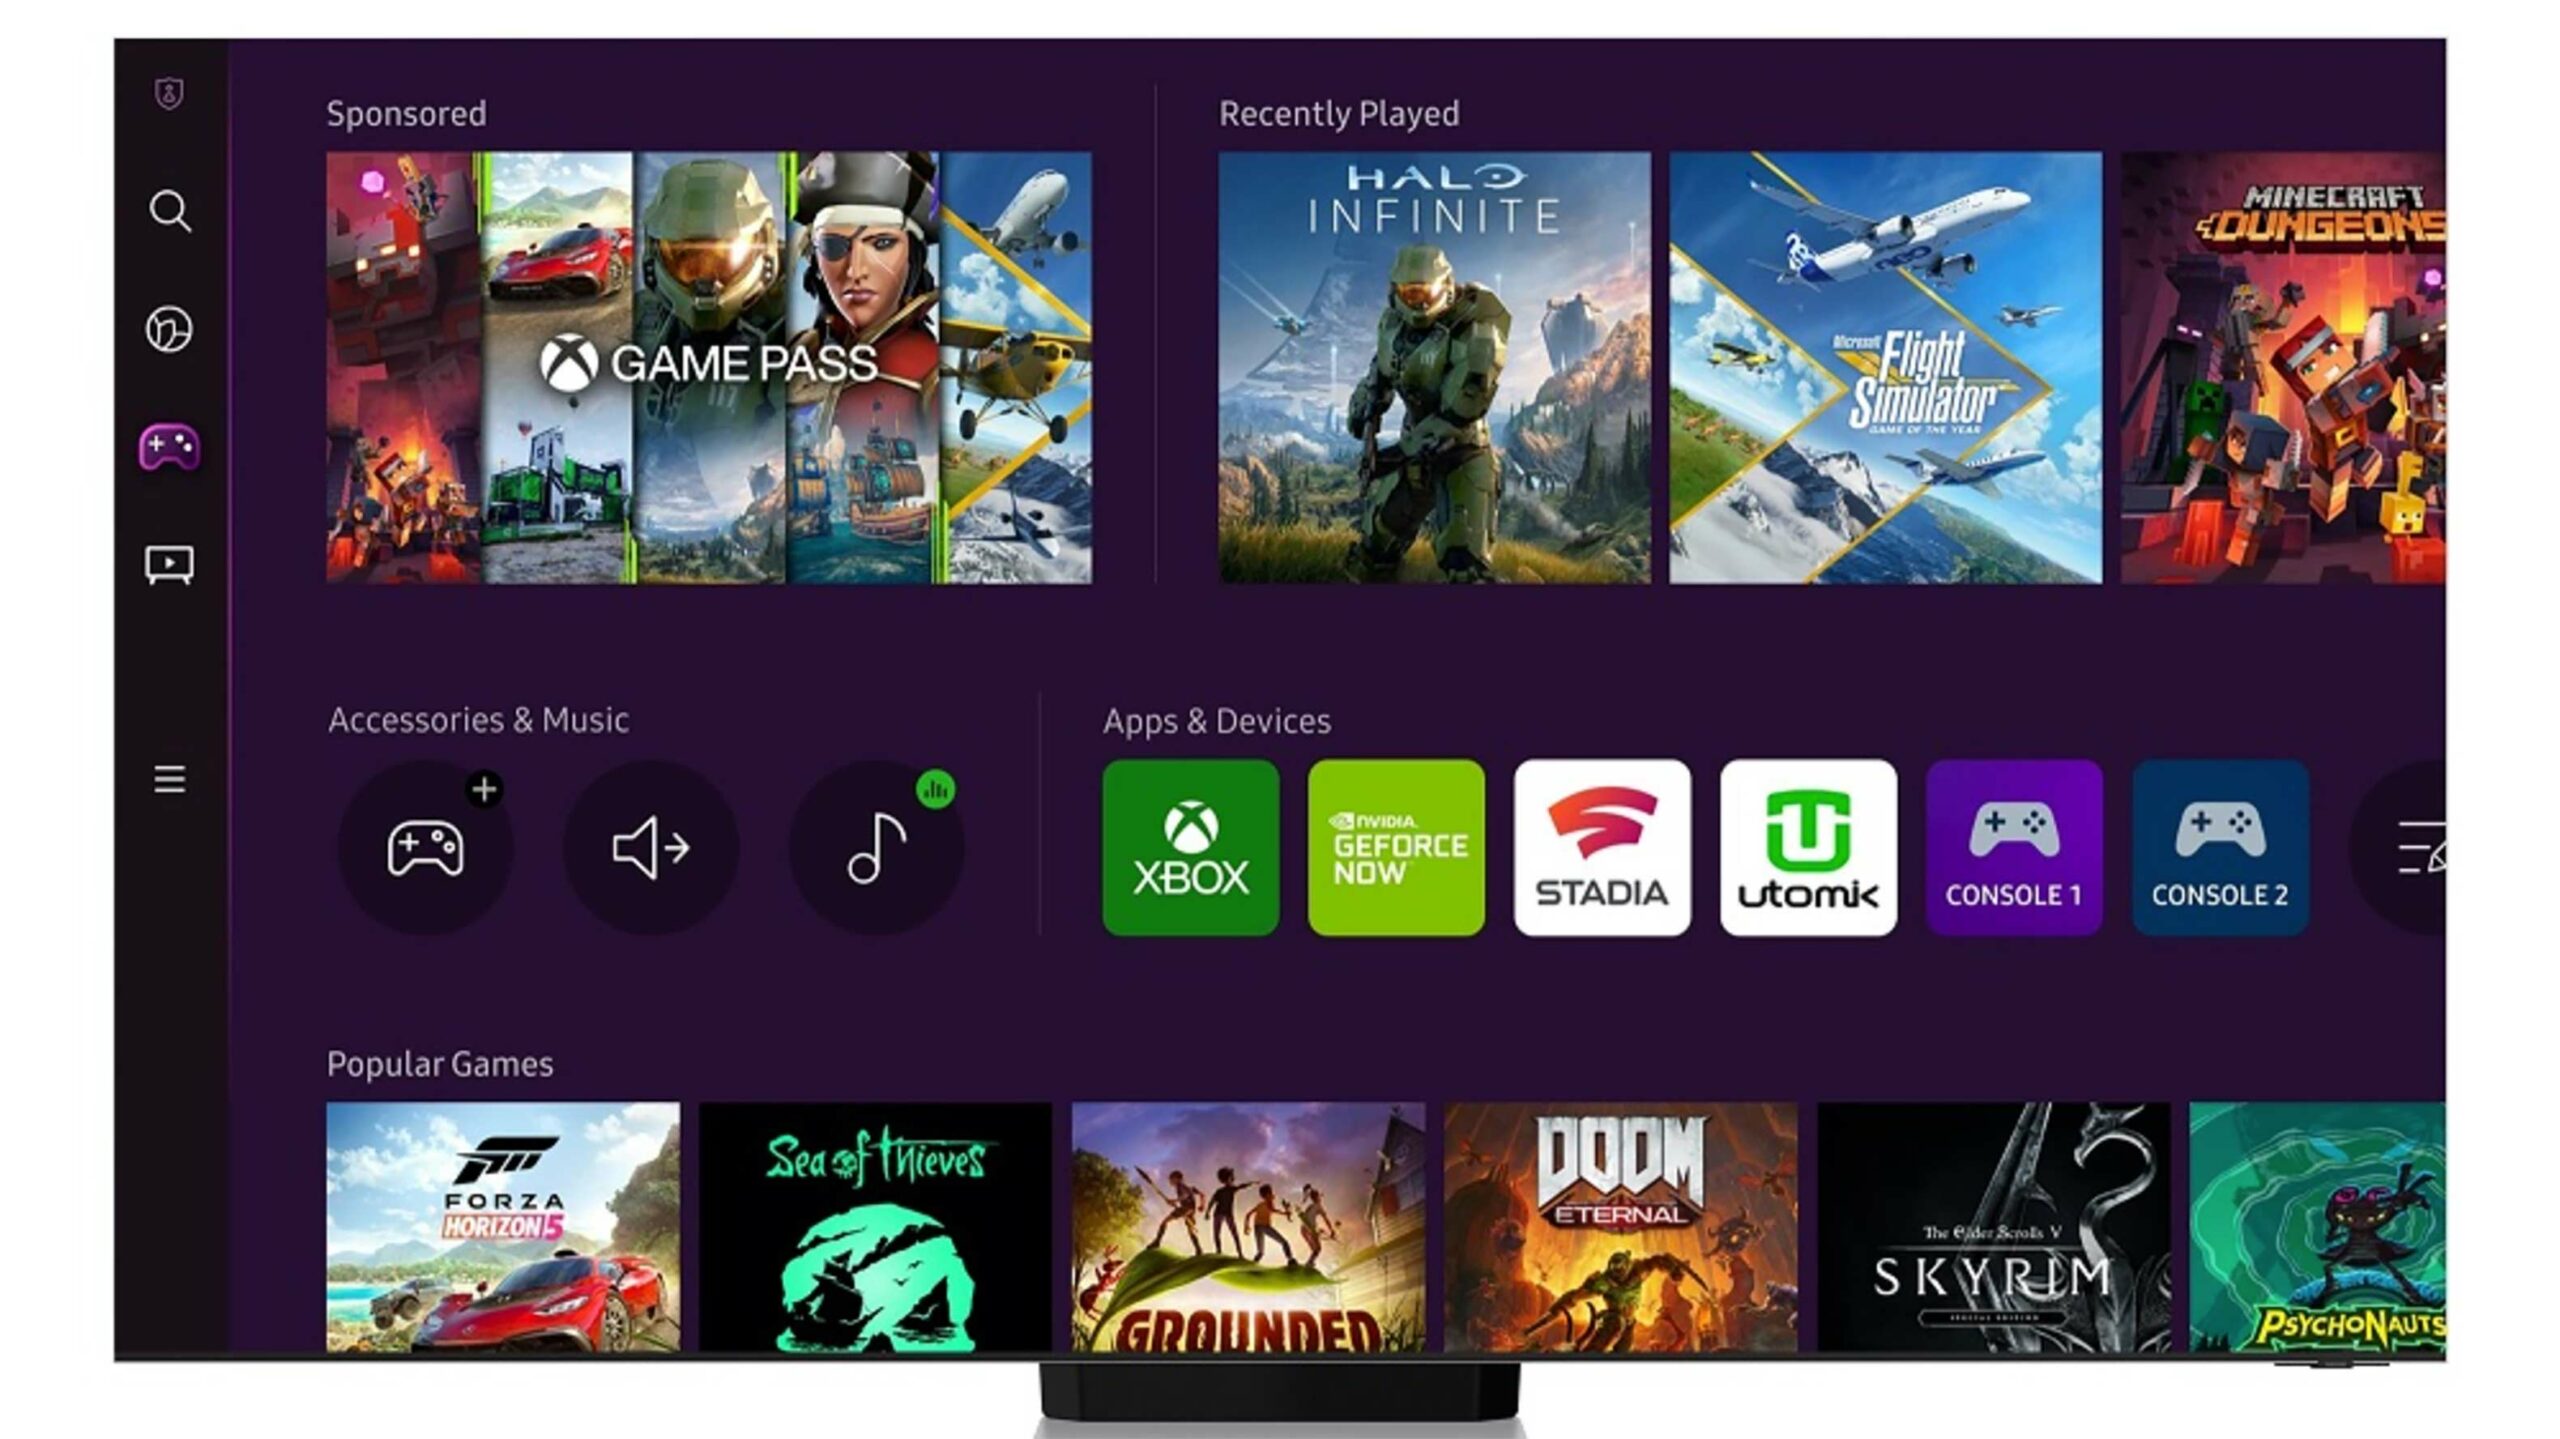Select the Gaming Hub controller icon in sidebar
Viewport: 2560px width, 1439px height.
point(170,446)
